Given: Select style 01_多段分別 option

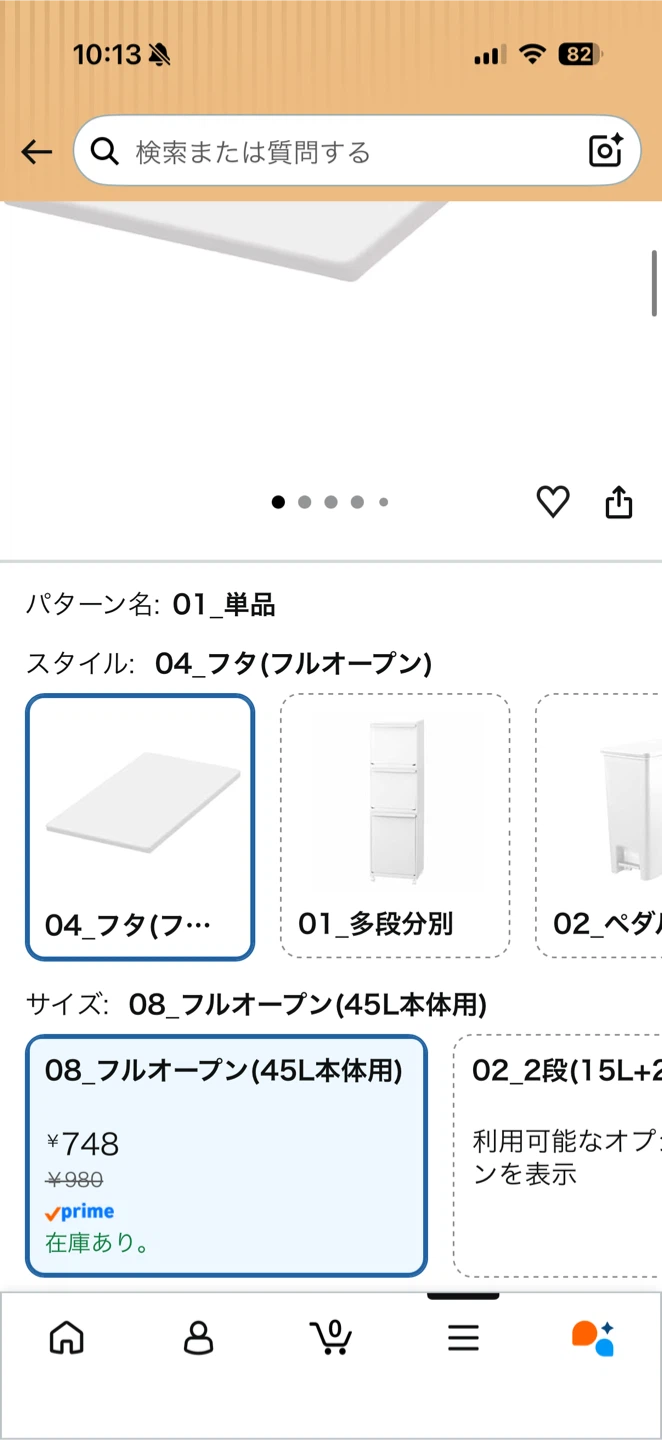Looking at the screenshot, I should [x=395, y=827].
